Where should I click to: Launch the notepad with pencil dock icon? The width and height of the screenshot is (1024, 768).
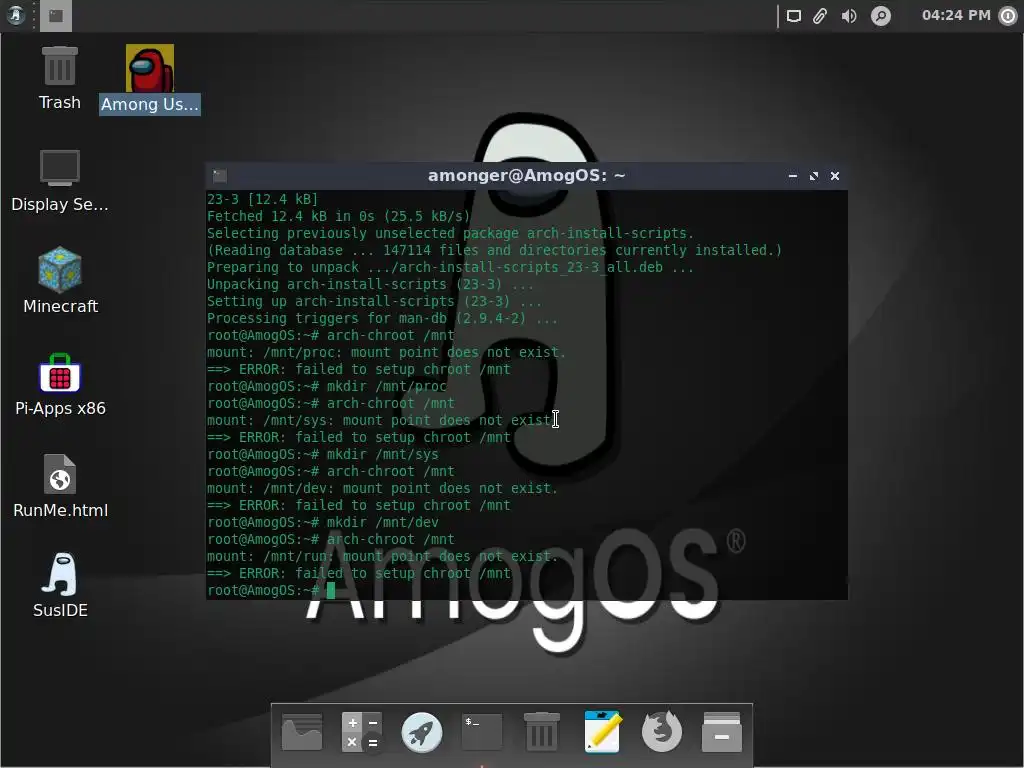602,732
